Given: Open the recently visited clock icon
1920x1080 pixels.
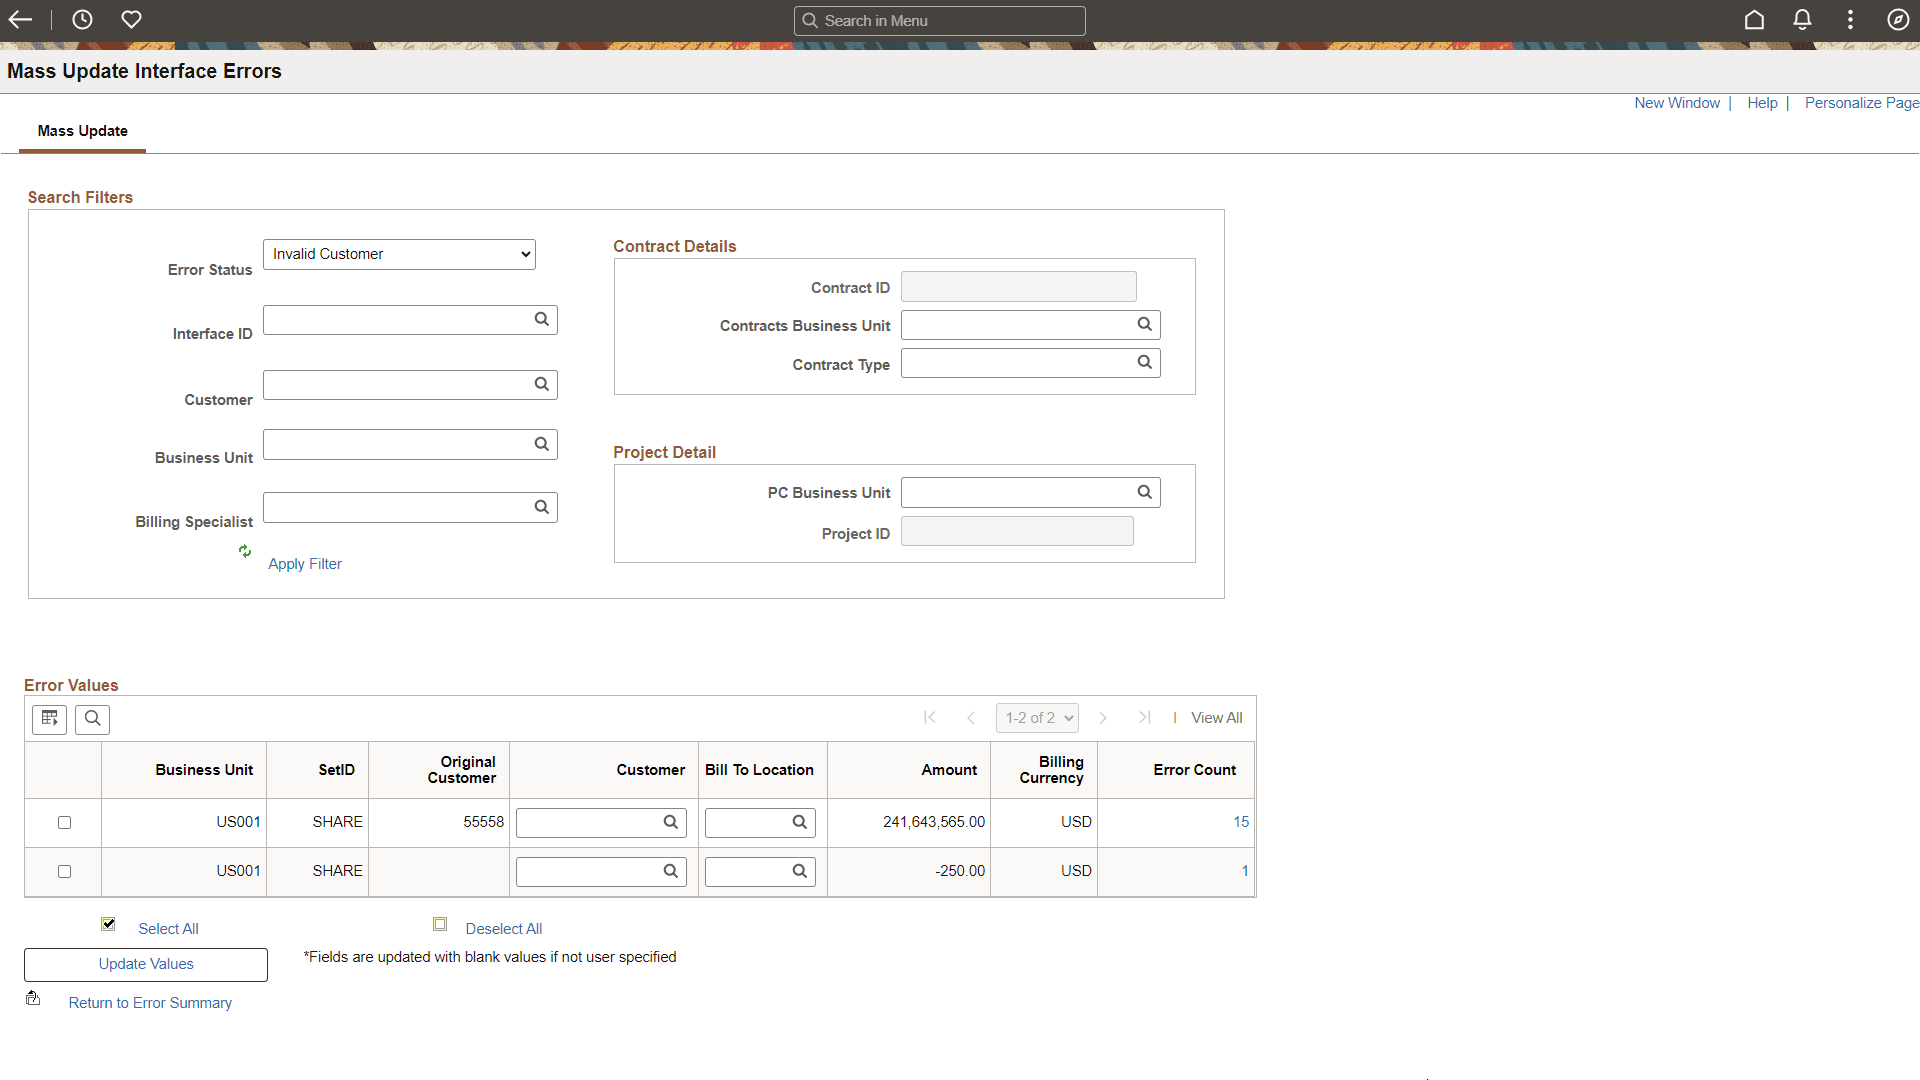Looking at the screenshot, I should [x=82, y=20].
